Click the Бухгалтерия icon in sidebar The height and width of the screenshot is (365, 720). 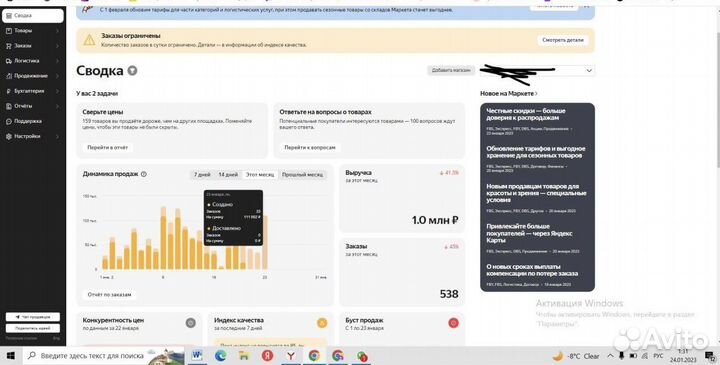coord(9,91)
